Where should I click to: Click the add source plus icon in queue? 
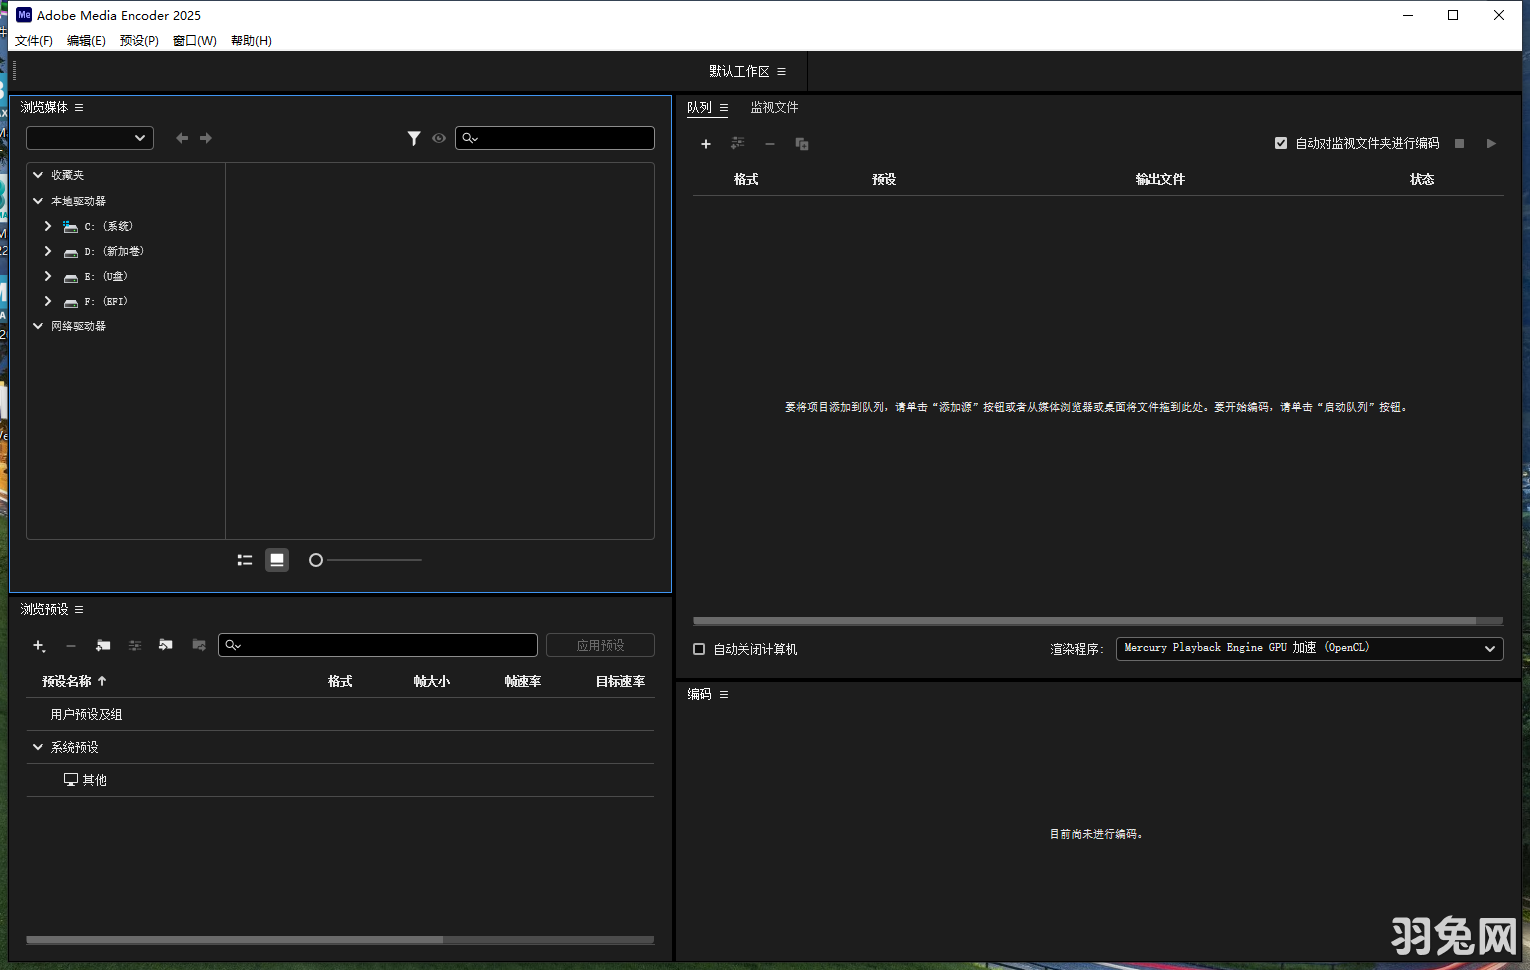[x=706, y=143]
